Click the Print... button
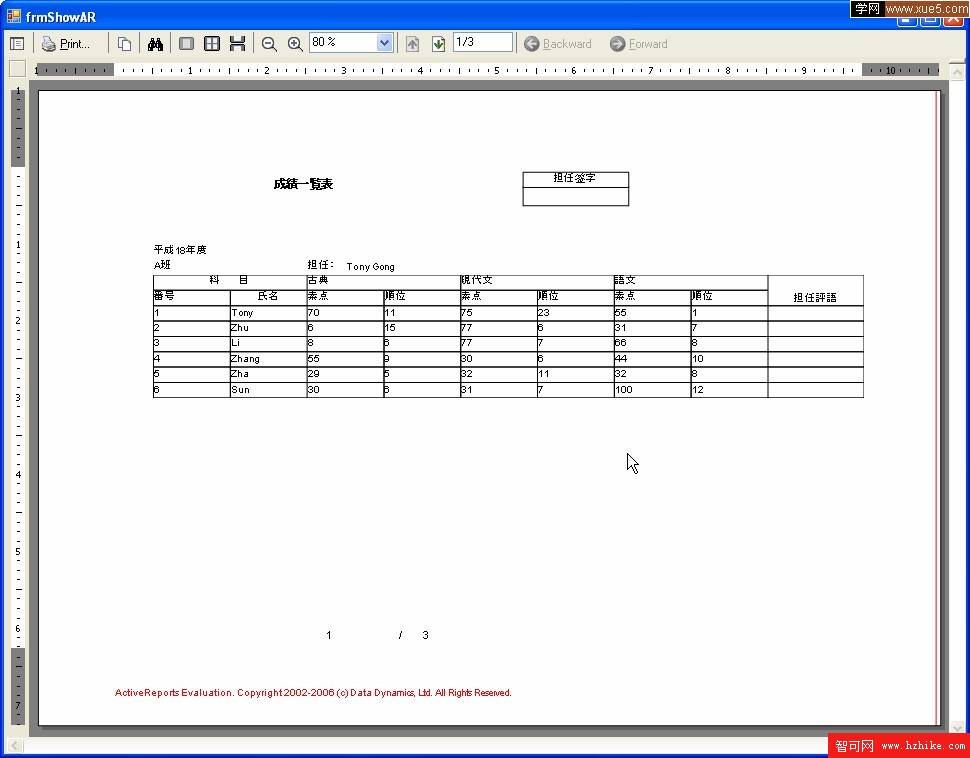 (66, 44)
